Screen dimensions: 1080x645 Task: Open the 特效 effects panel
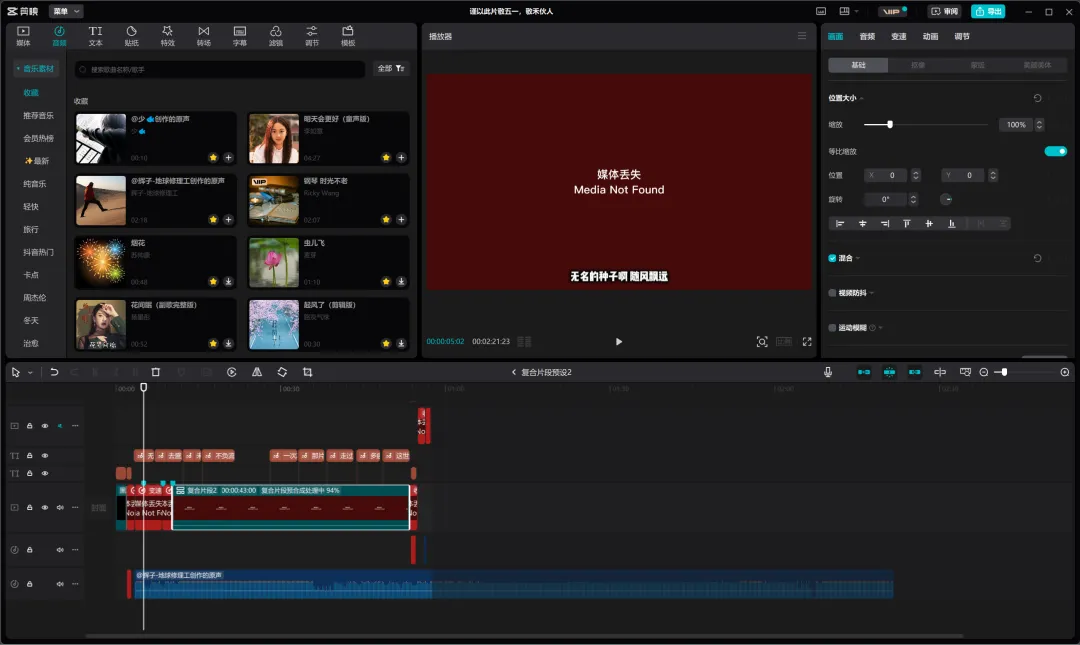click(167, 36)
